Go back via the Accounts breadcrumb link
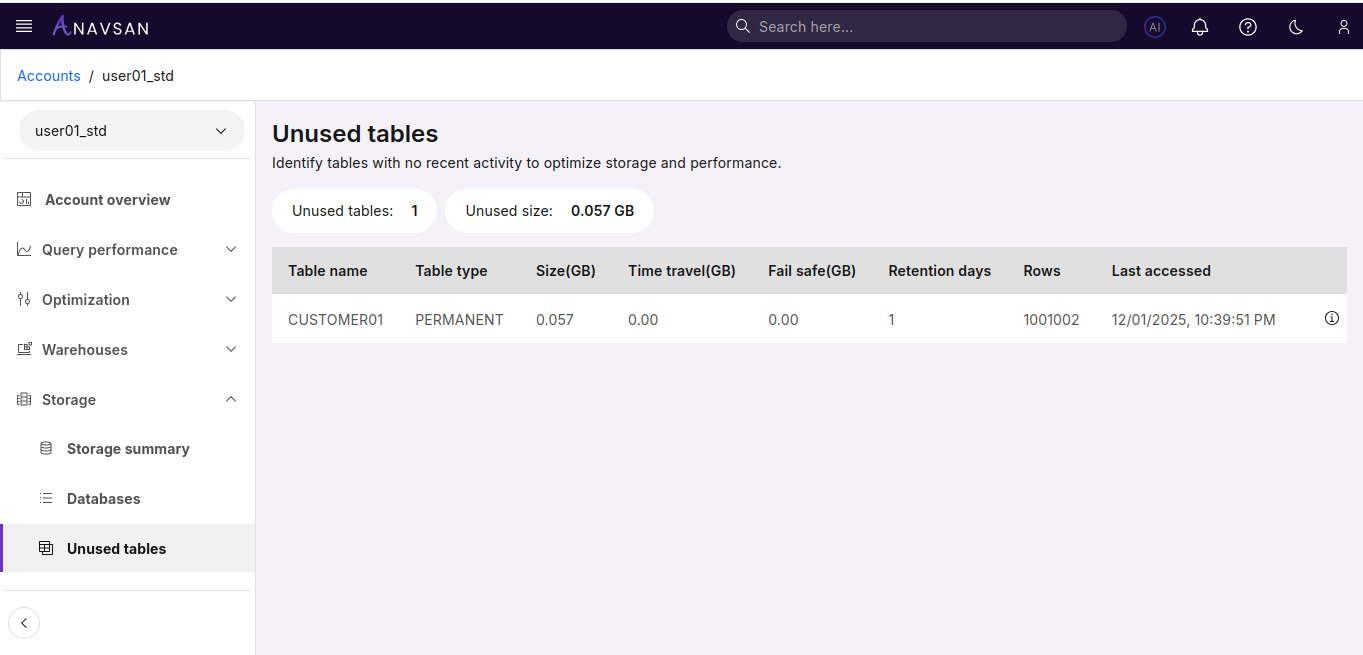 48,75
